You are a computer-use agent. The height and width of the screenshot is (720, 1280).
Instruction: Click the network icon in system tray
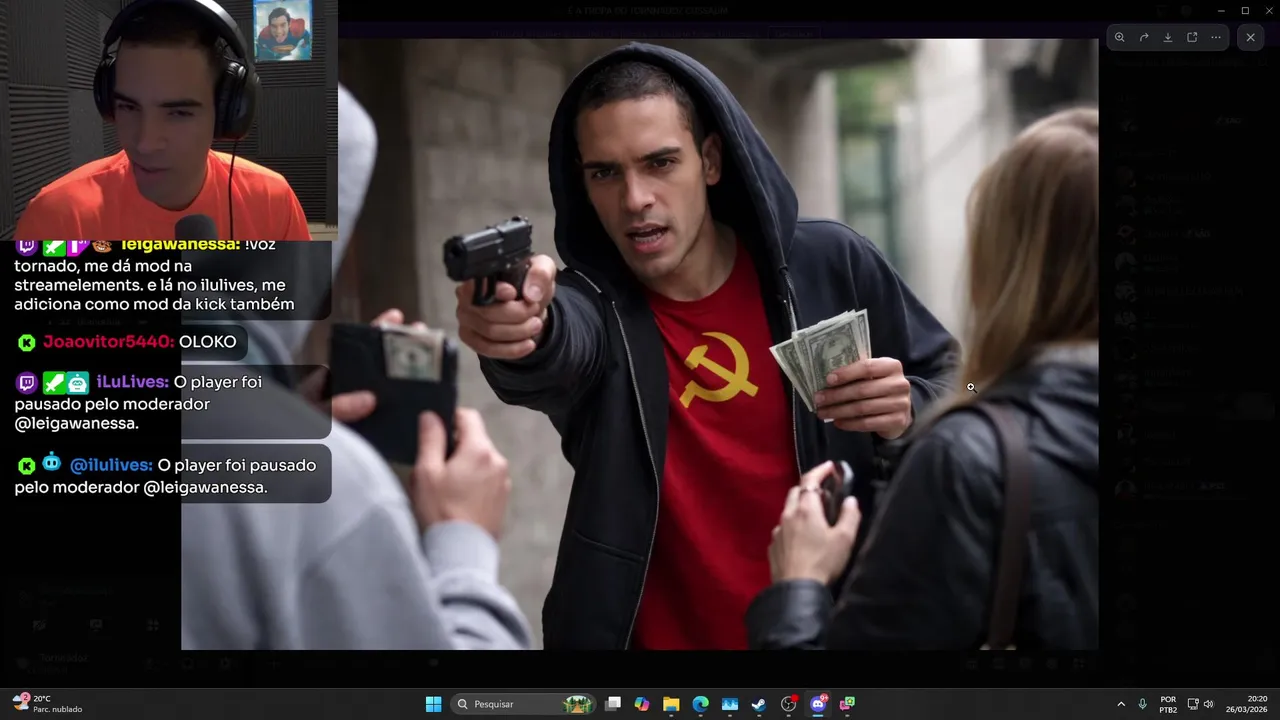point(1193,704)
